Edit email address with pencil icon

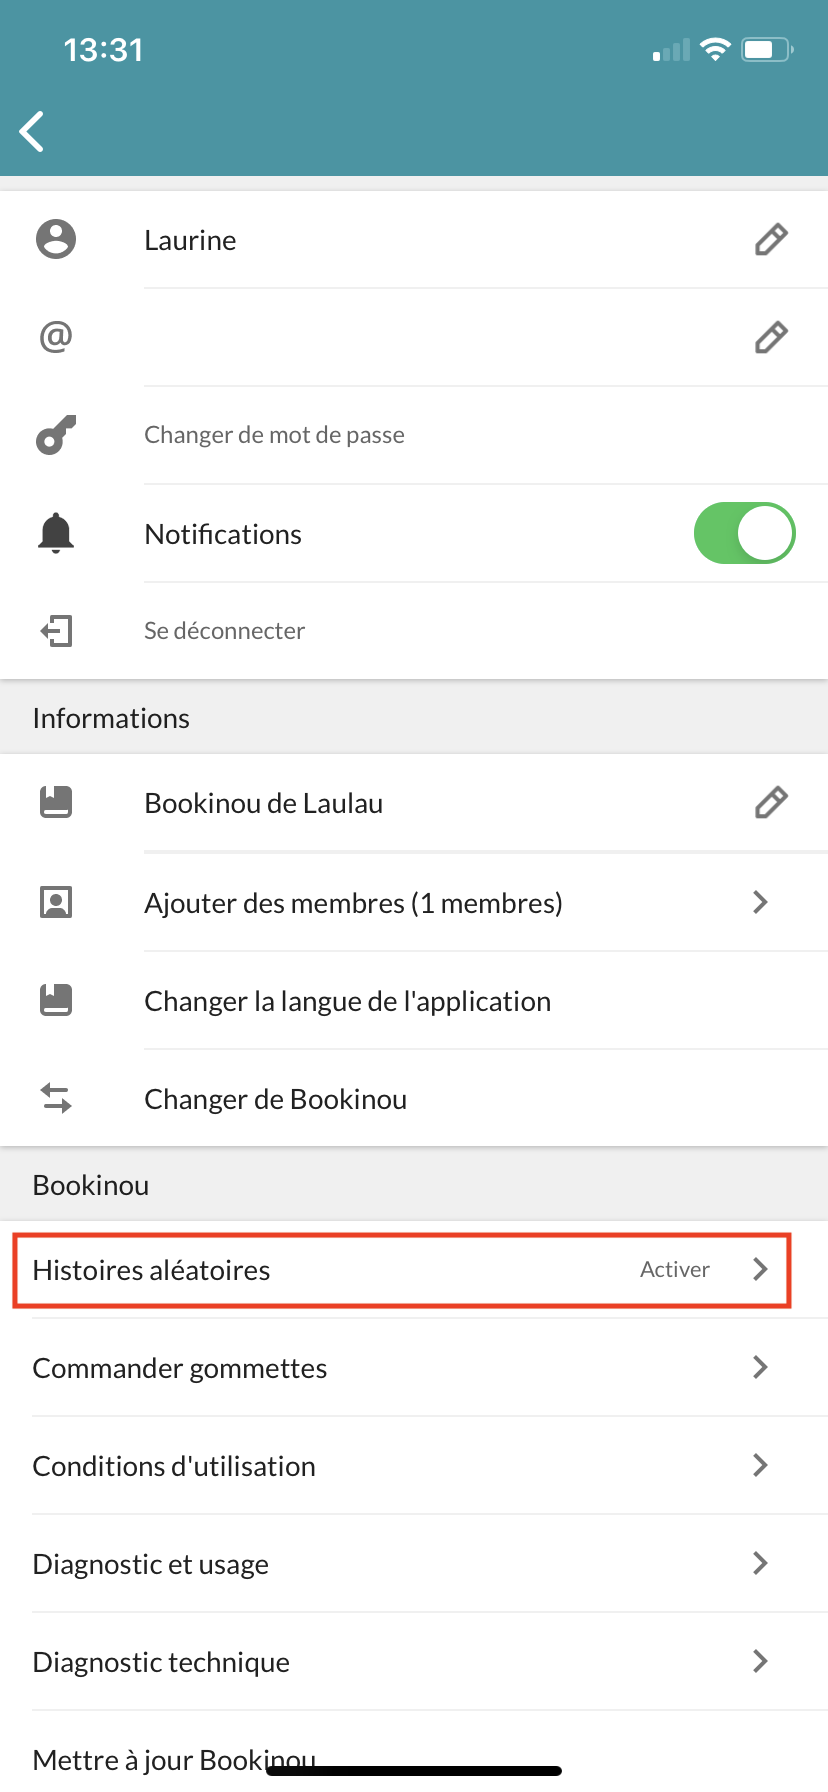[771, 338]
